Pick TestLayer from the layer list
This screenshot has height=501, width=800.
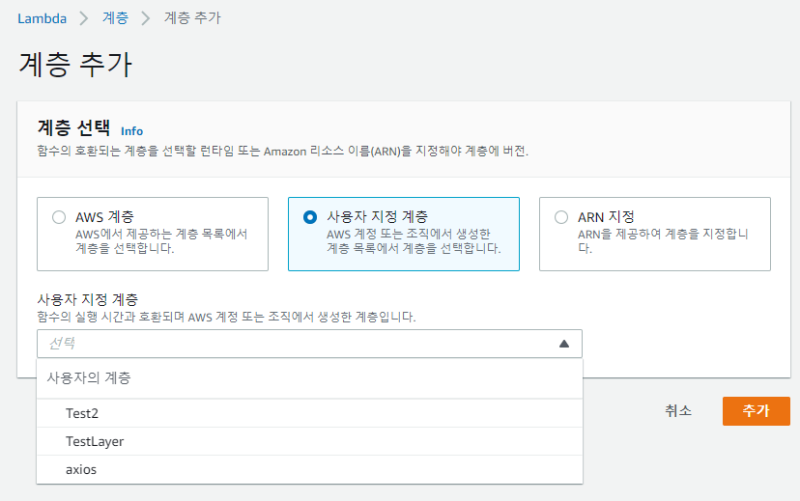click(x=94, y=441)
